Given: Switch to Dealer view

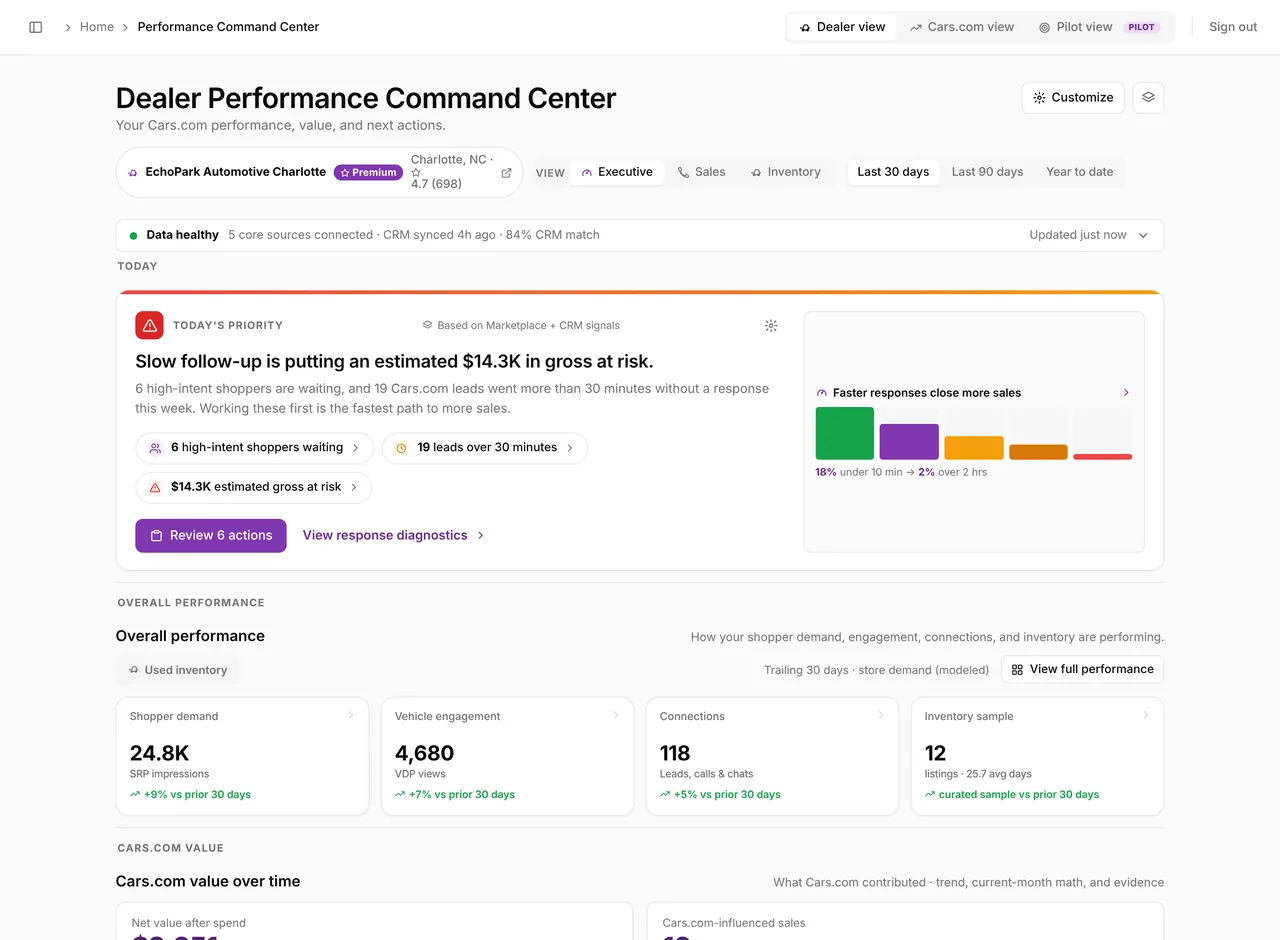Looking at the screenshot, I should point(842,27).
